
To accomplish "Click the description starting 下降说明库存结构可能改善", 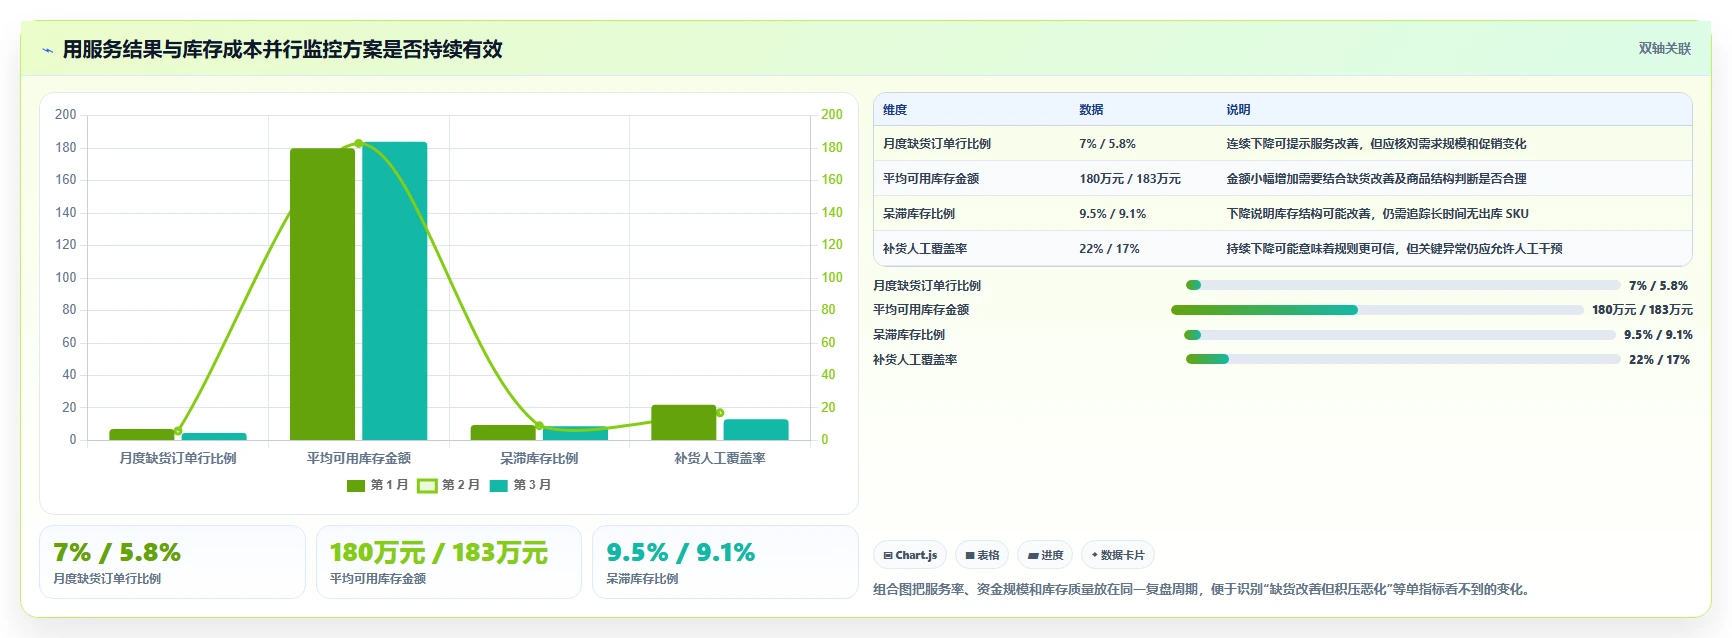I will pyautogui.click(x=1377, y=214).
